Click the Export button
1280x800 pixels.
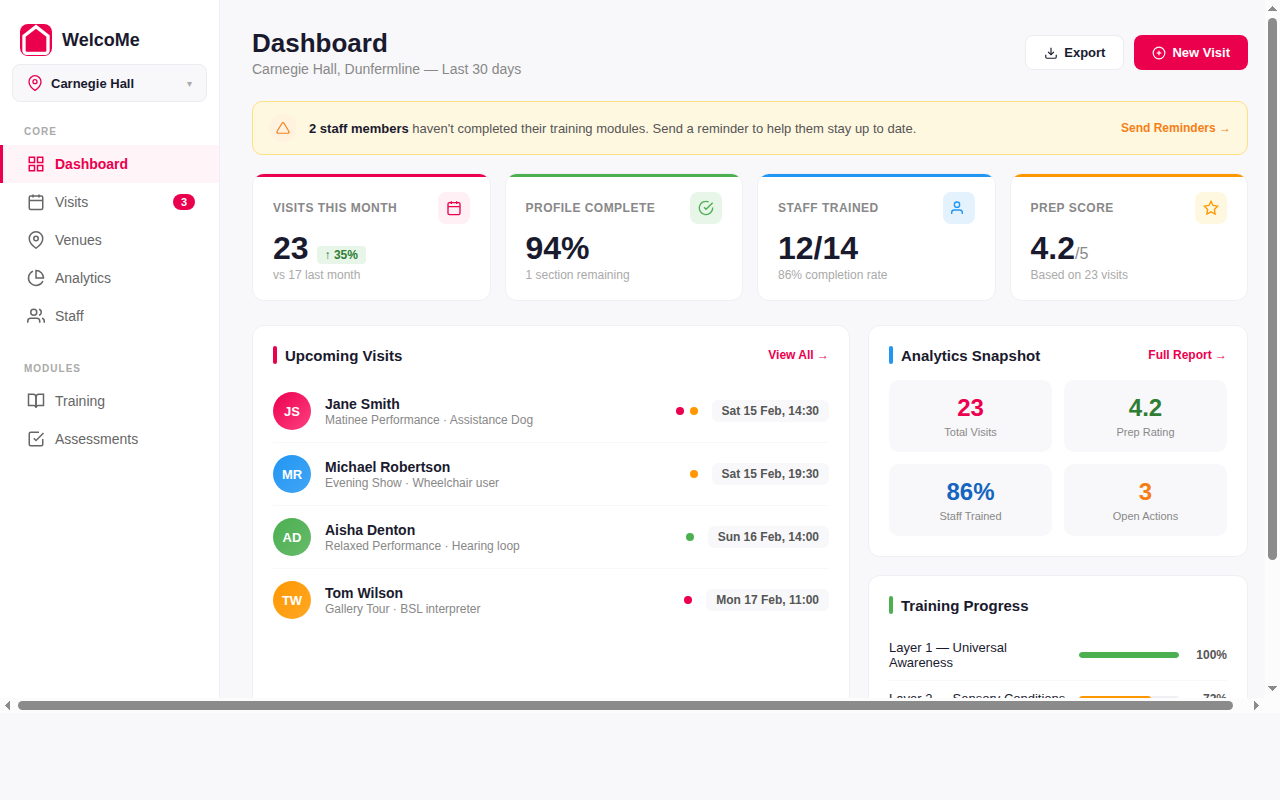tap(1074, 52)
